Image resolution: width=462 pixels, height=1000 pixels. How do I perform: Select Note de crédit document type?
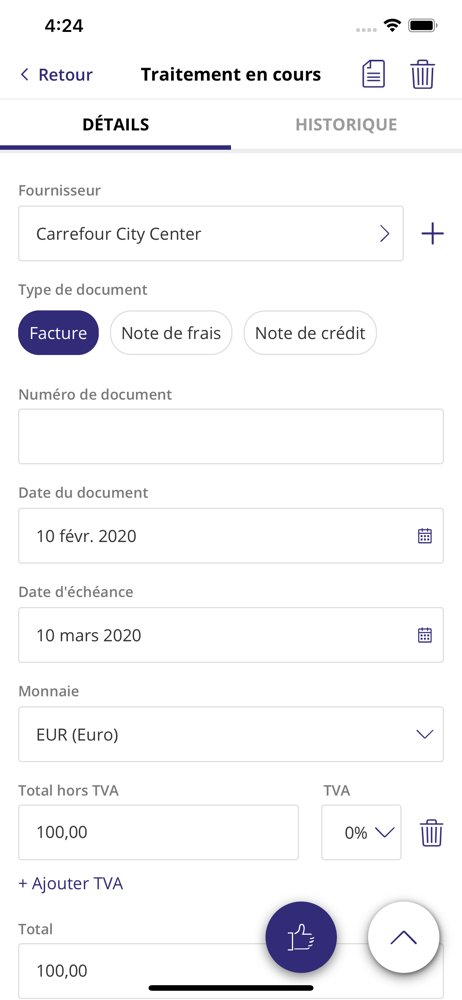pyautogui.click(x=310, y=333)
